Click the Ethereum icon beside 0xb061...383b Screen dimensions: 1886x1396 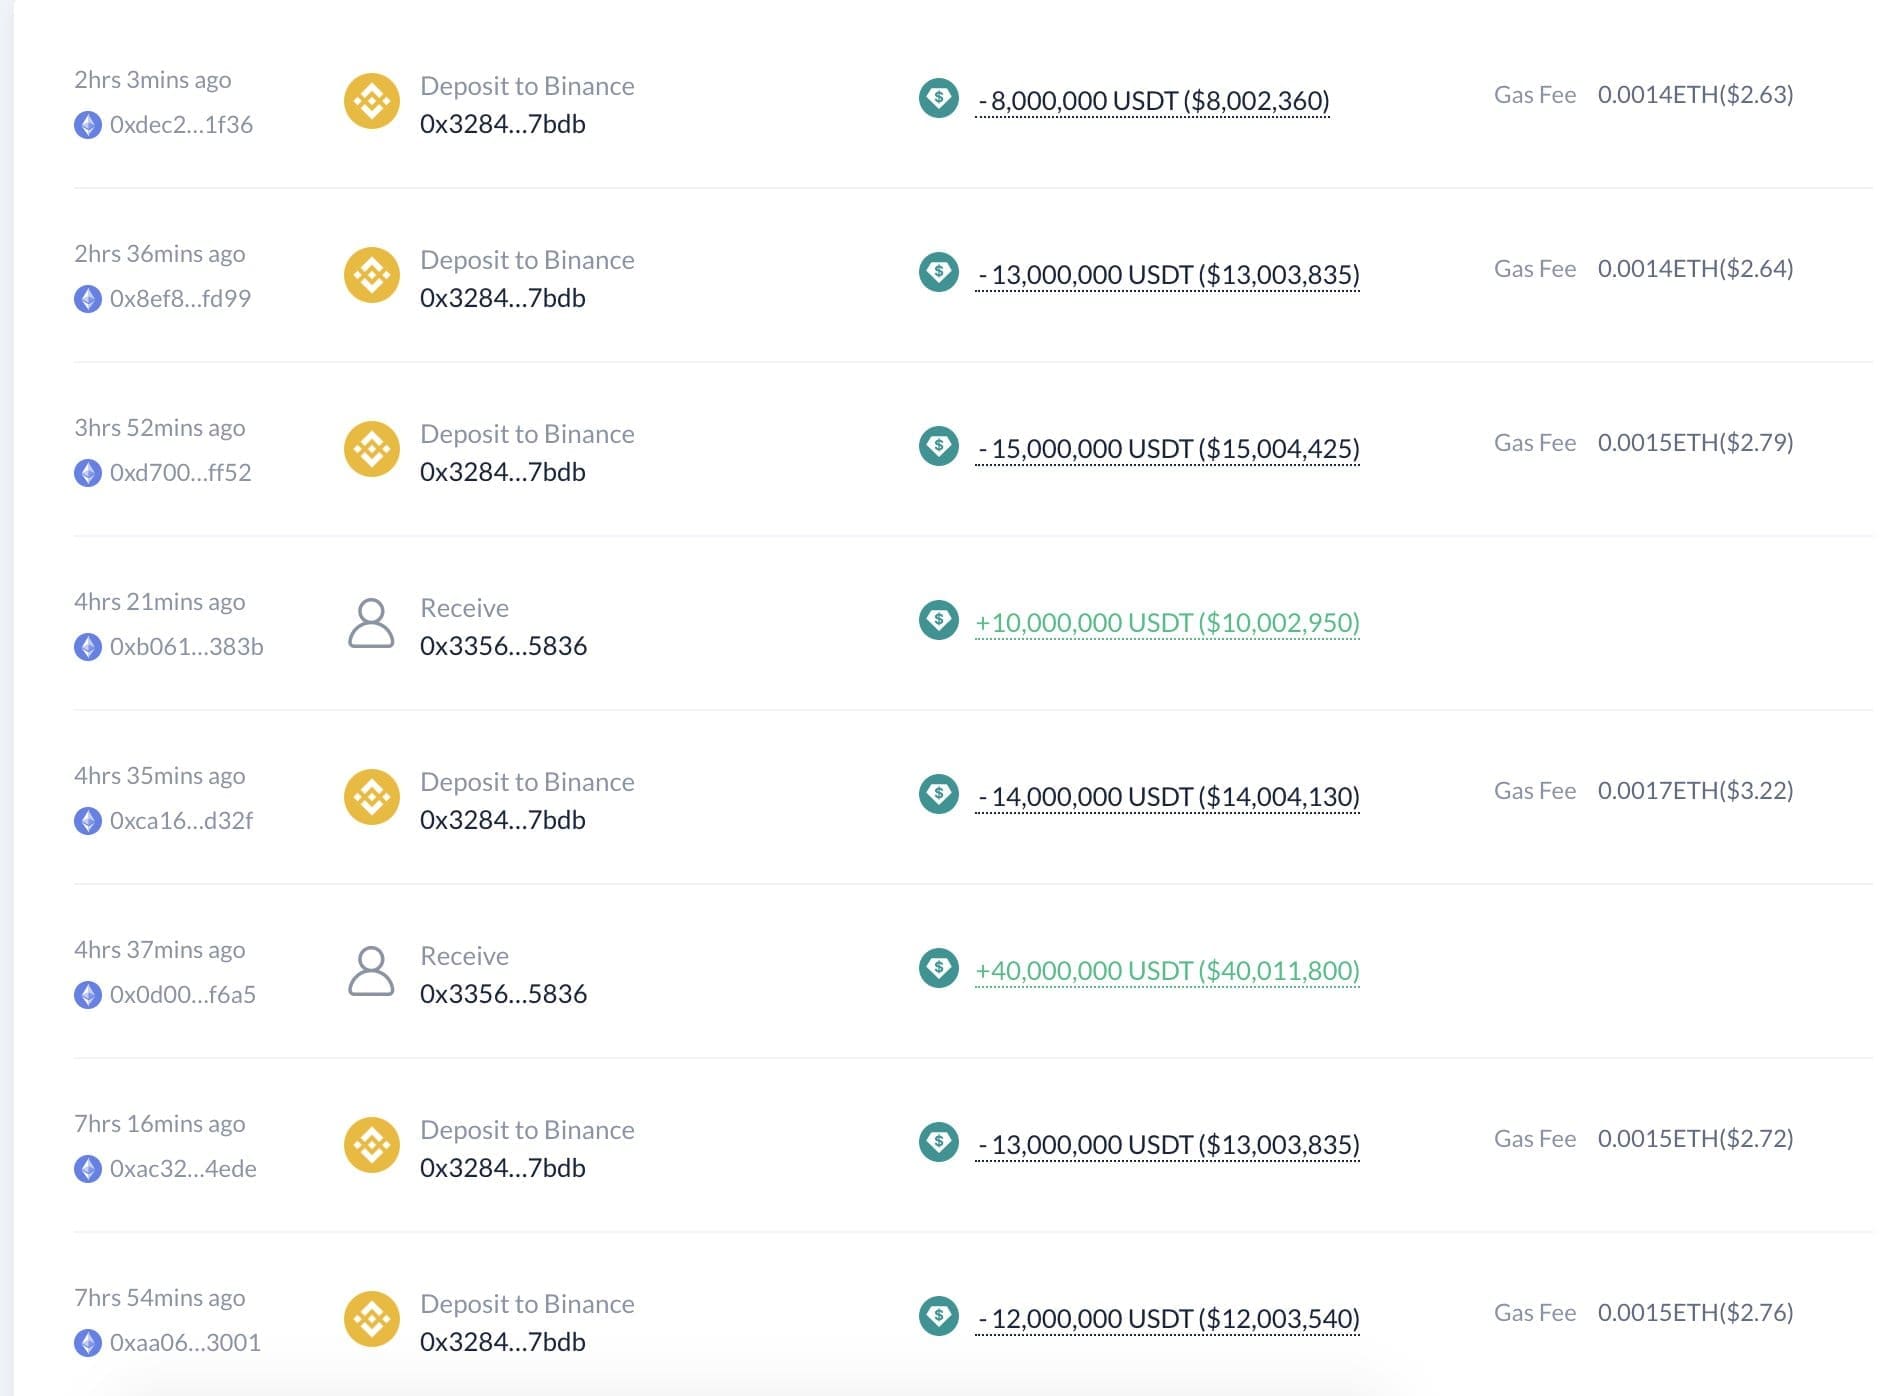(x=88, y=647)
